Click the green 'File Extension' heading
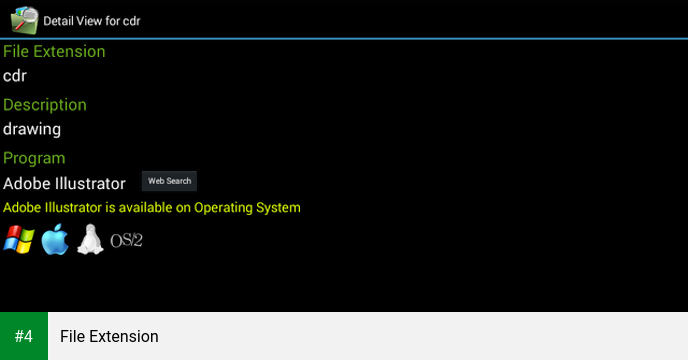Image resolution: width=688 pixels, height=360 pixels. pyautogui.click(x=54, y=51)
